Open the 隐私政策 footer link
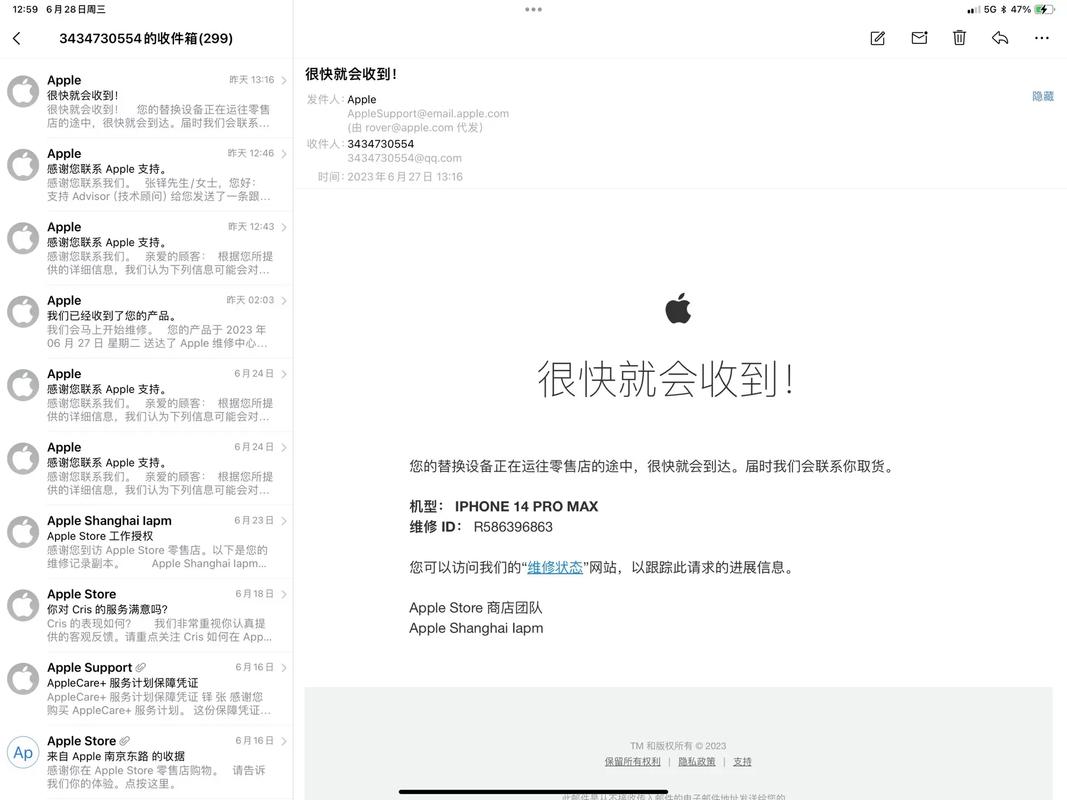 tap(696, 761)
